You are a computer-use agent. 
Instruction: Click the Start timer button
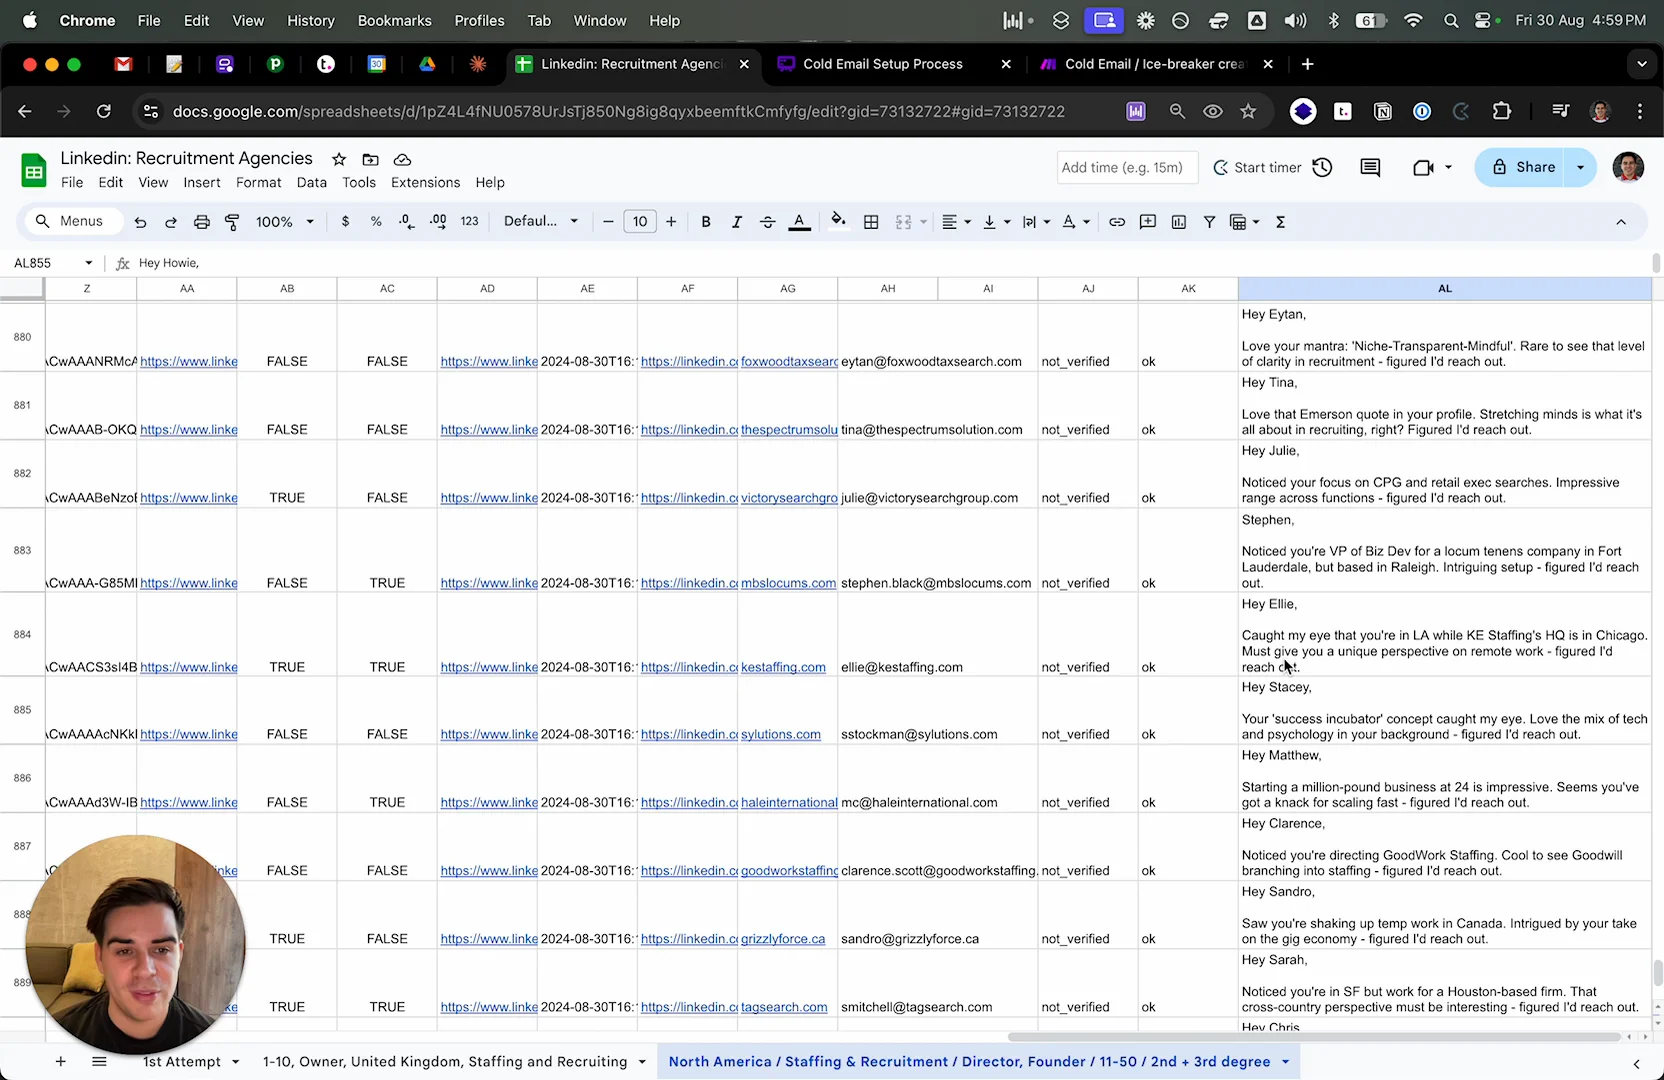pos(1258,168)
